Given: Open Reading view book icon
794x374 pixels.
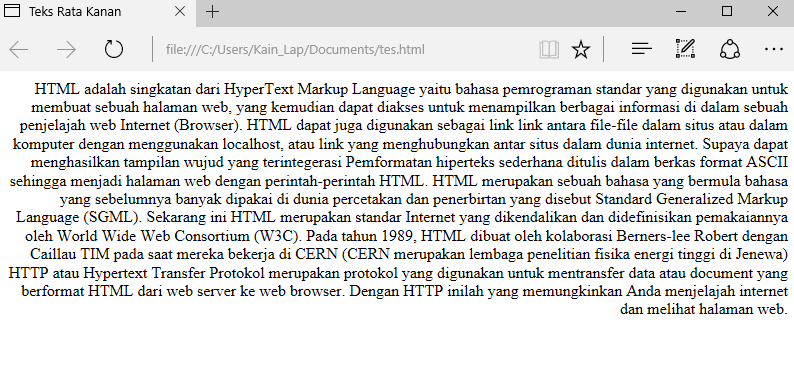Looking at the screenshot, I should pyautogui.click(x=549, y=50).
